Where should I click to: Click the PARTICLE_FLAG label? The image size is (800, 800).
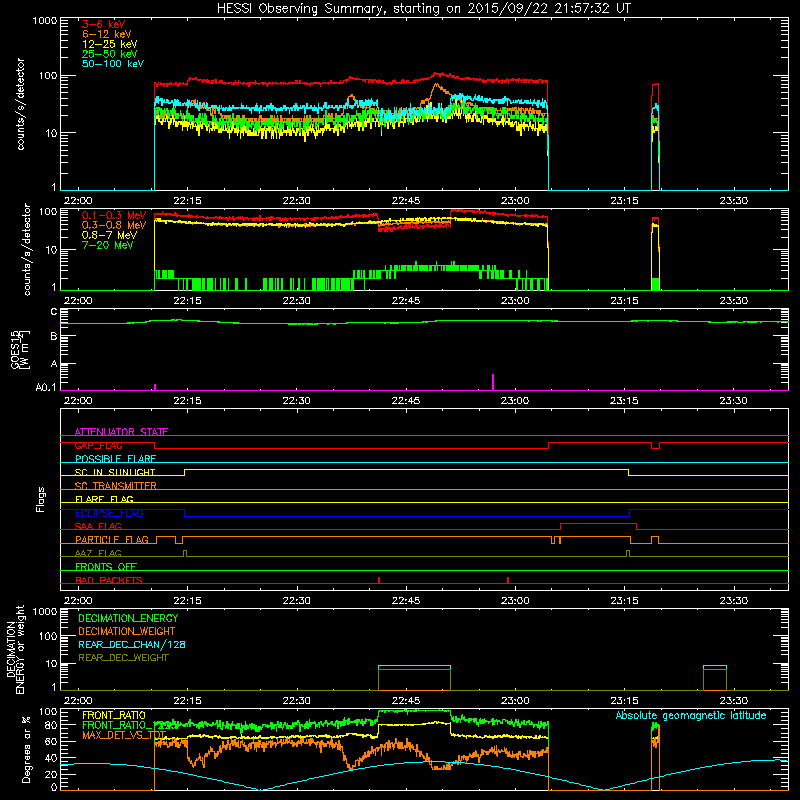[x=112, y=539]
